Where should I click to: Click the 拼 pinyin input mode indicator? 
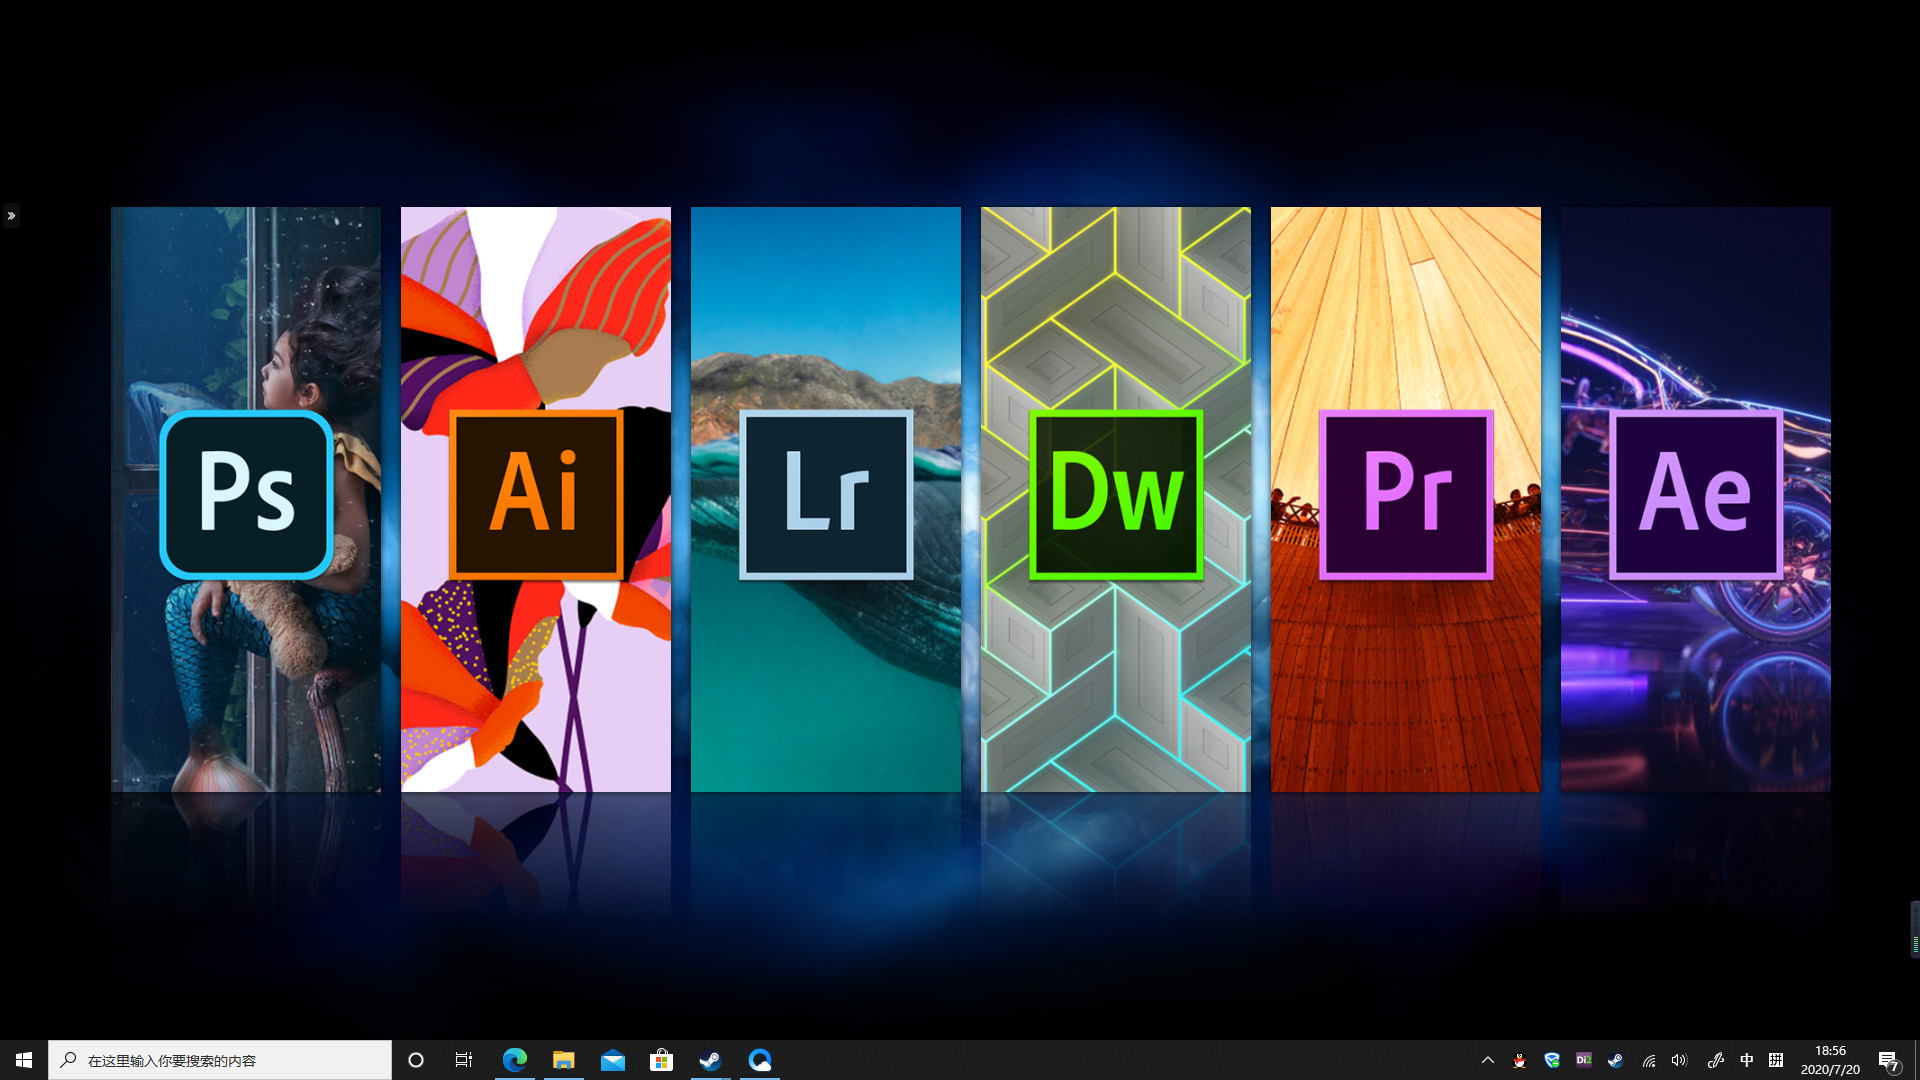tap(1776, 1060)
